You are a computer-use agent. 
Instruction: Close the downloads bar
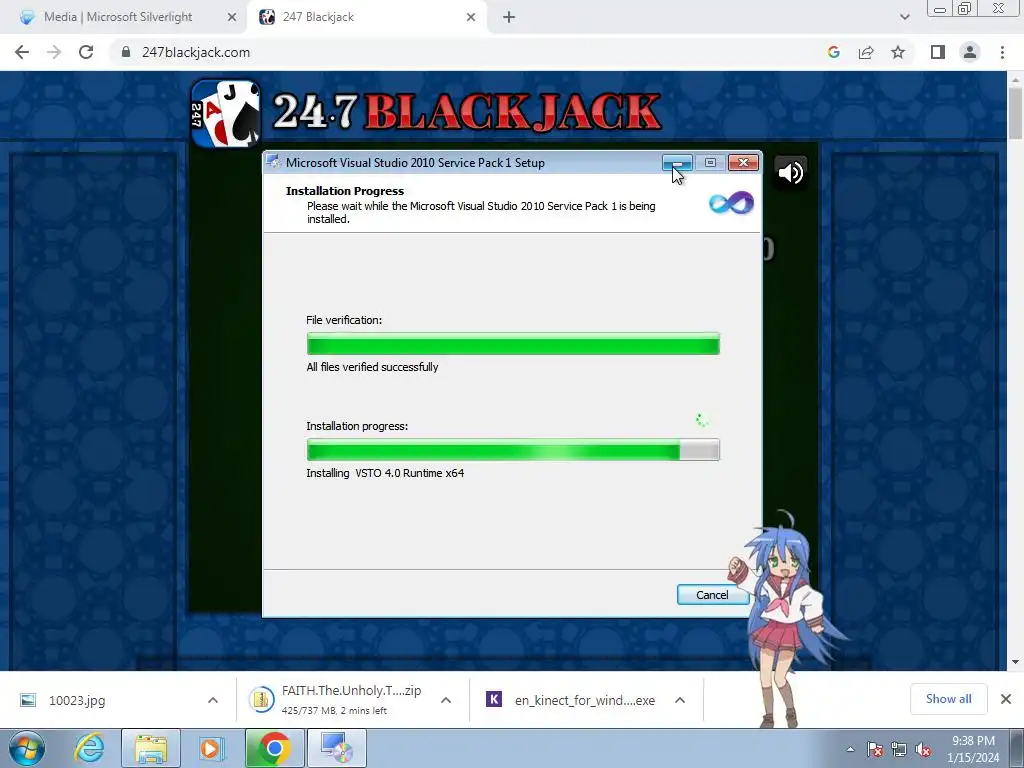coord(1006,699)
